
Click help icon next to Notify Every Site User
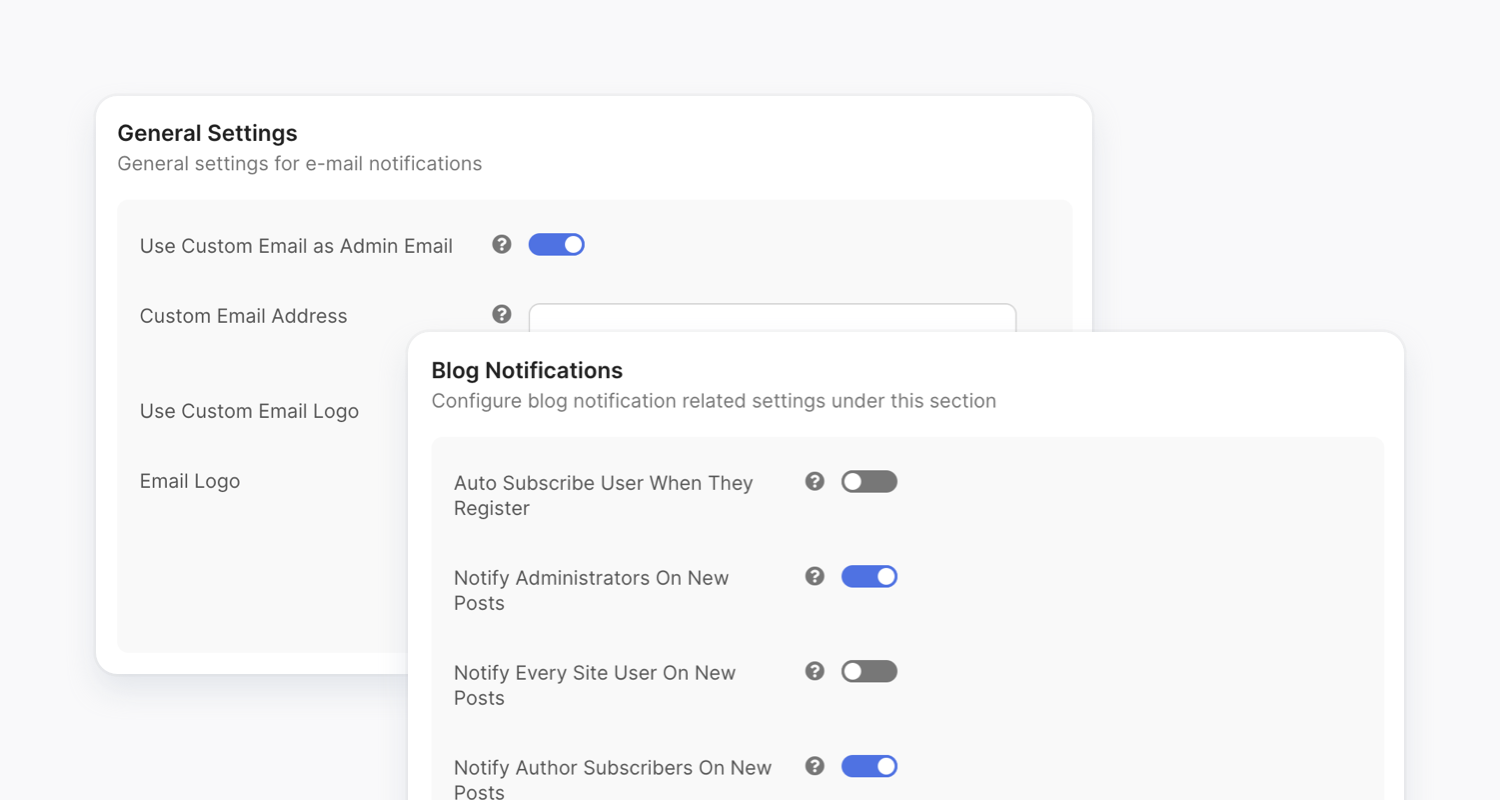click(814, 671)
